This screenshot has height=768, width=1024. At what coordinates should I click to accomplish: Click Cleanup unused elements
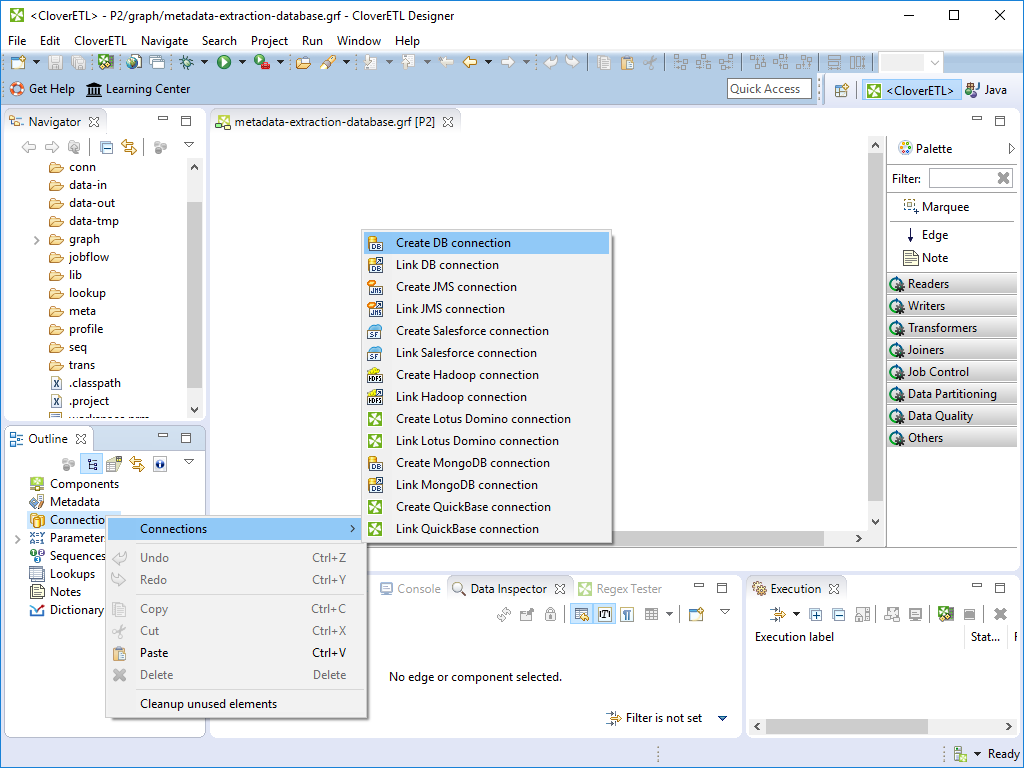pyautogui.click(x=236, y=704)
